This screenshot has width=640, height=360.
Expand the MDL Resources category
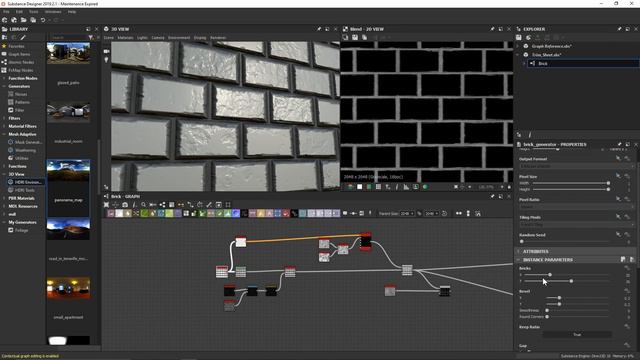pyautogui.click(x=4, y=206)
